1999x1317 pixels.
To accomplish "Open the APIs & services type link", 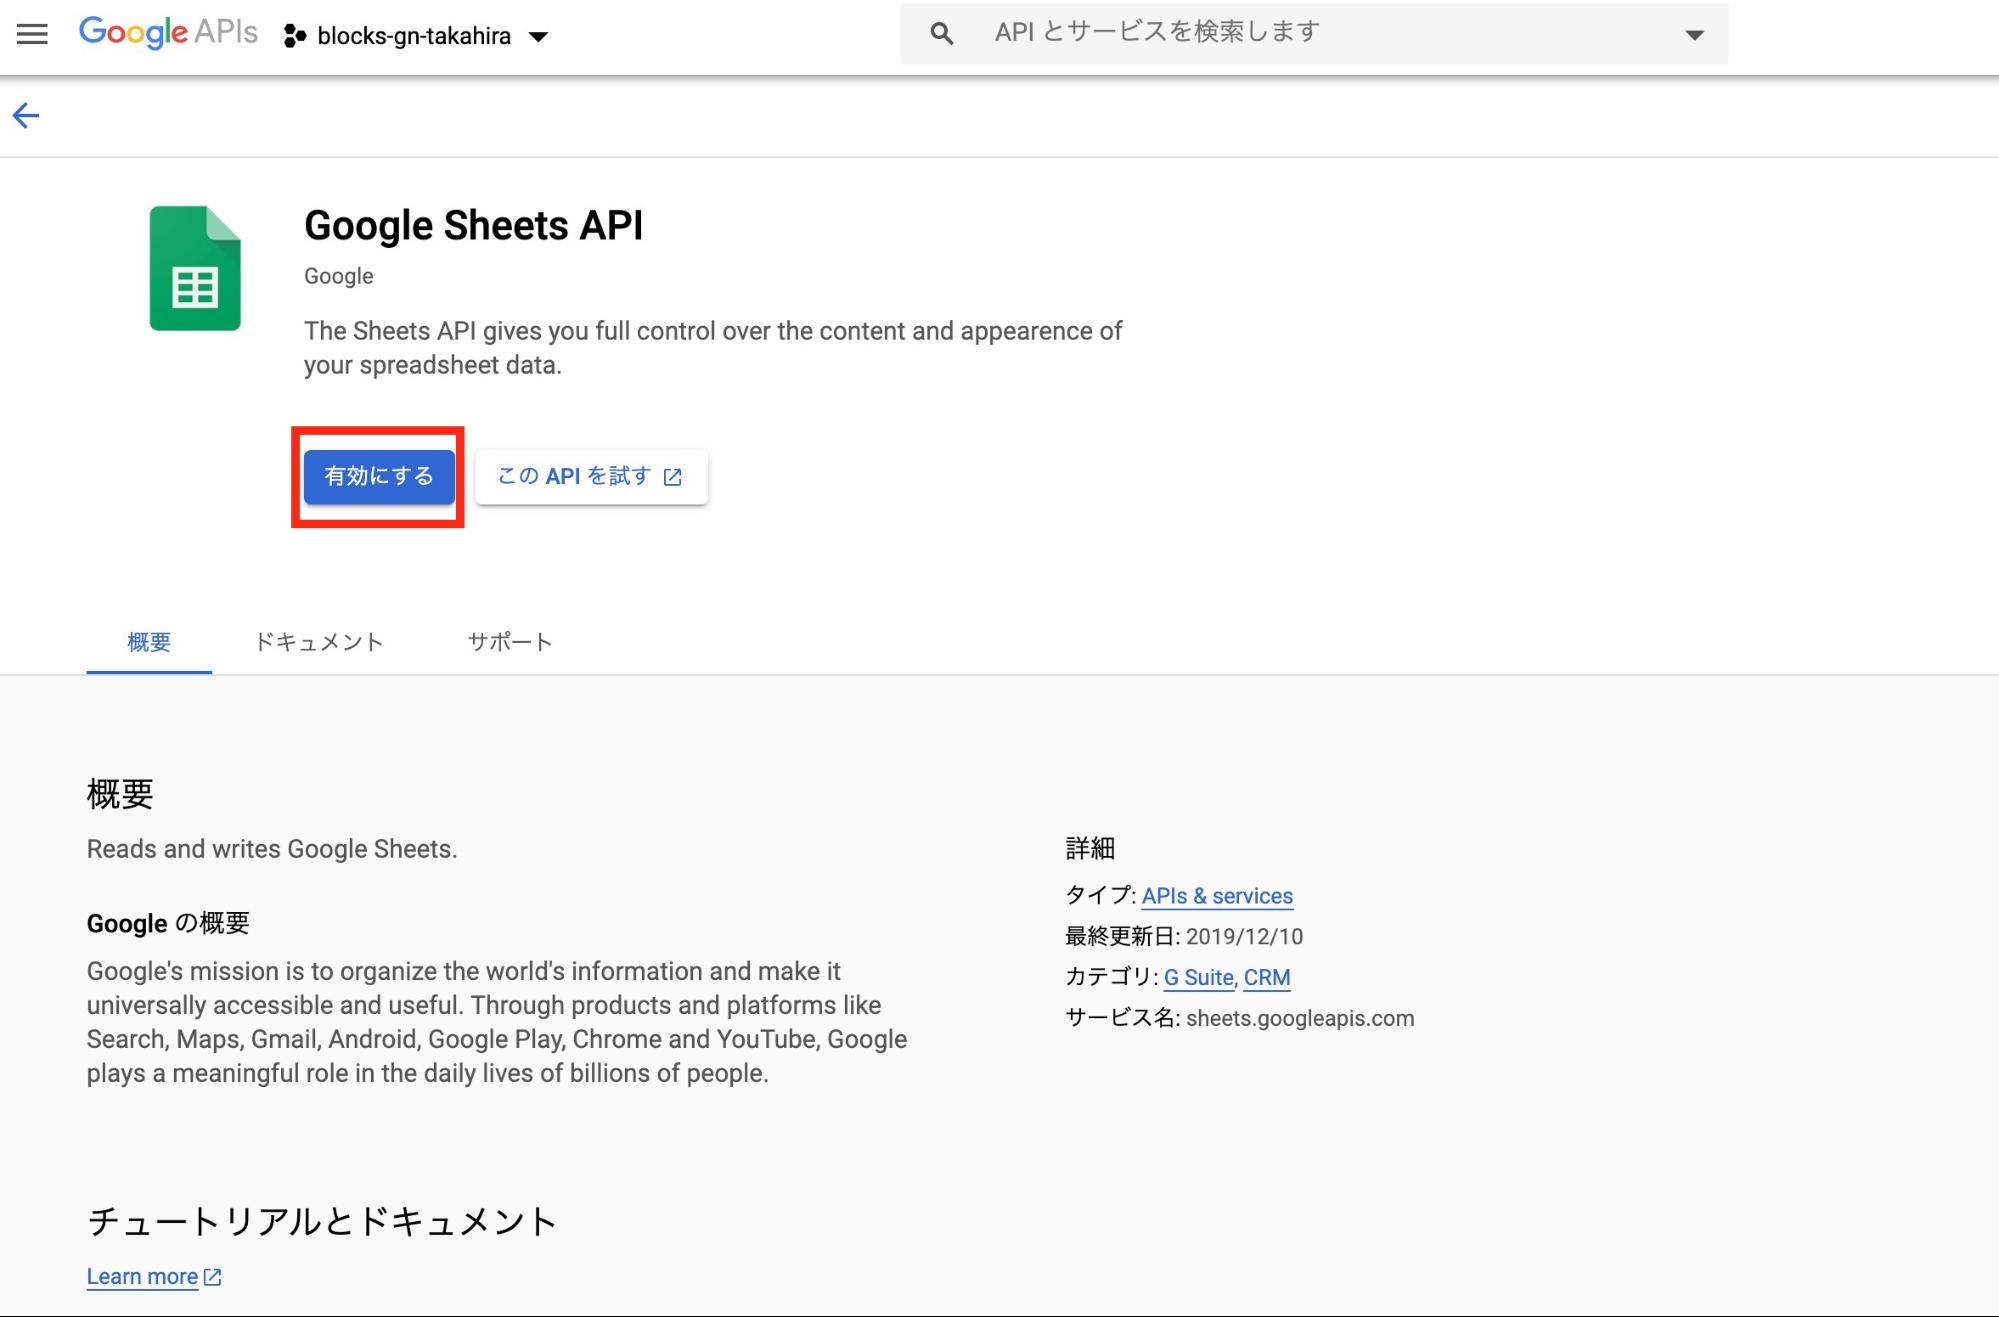I will coord(1217,896).
